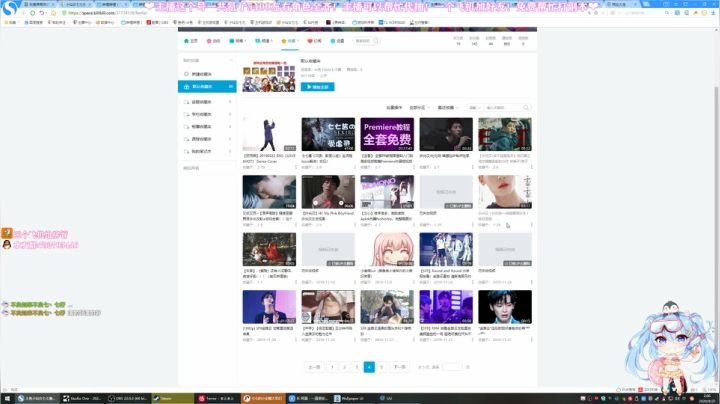The width and height of the screenshot is (720, 404).
Task: Select the favorites tab with star icon
Action: pyautogui.click(x=290, y=41)
